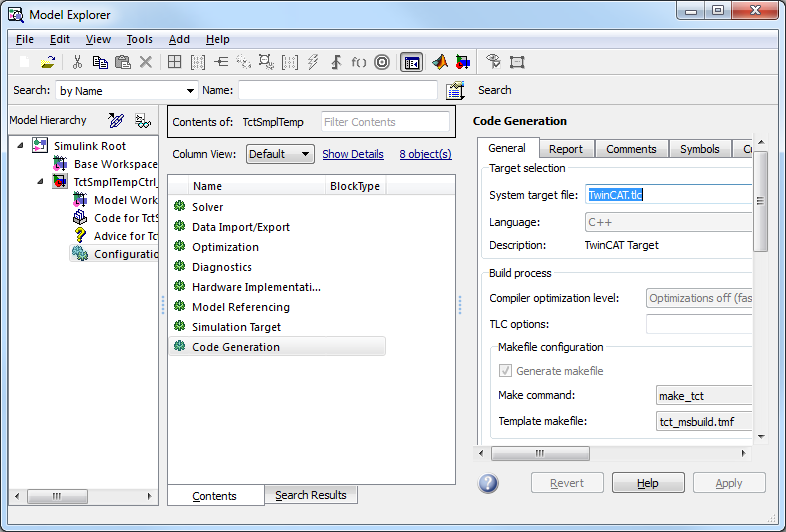Click the Revert button
This screenshot has width=786, height=532.
pyautogui.click(x=567, y=483)
